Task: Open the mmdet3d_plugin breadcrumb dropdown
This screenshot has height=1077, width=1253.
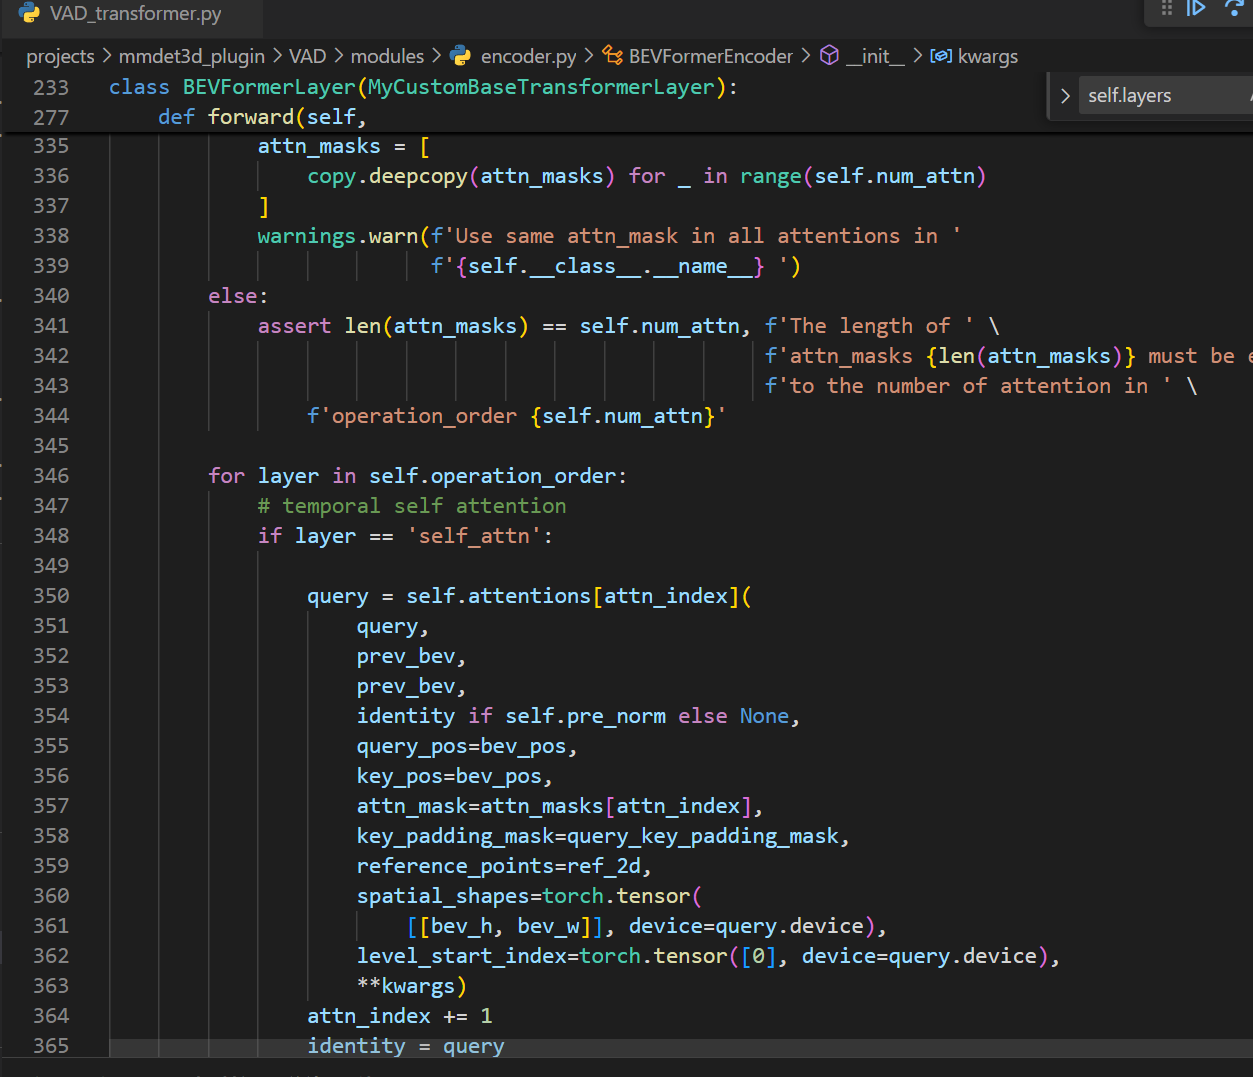Action: [x=192, y=56]
